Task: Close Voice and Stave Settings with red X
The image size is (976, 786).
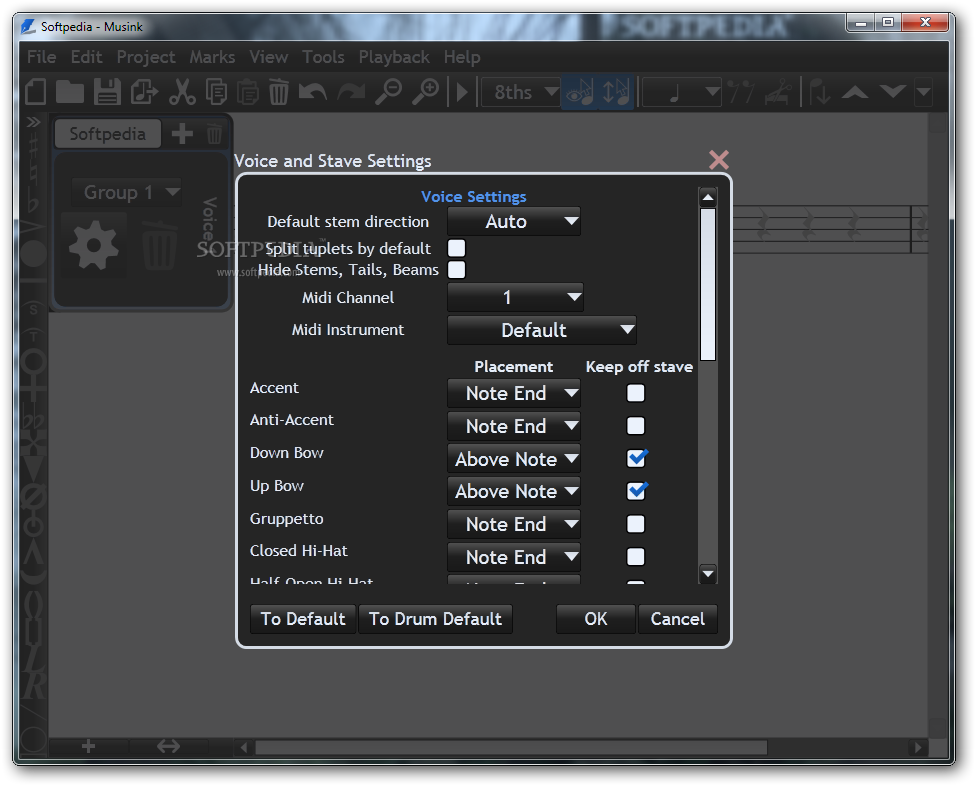Action: coord(718,160)
